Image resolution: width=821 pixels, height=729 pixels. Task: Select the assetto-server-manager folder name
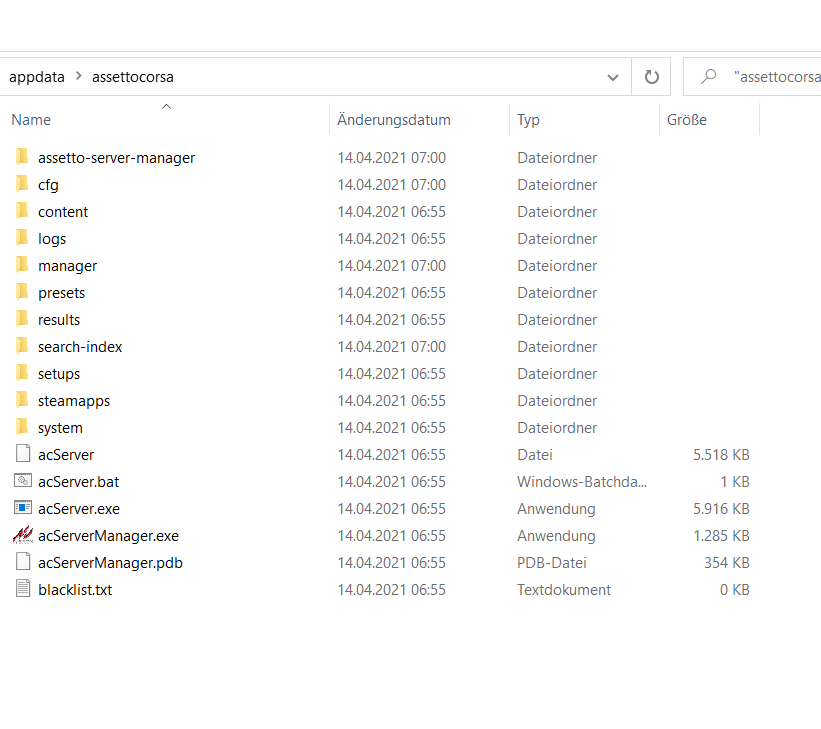point(116,158)
